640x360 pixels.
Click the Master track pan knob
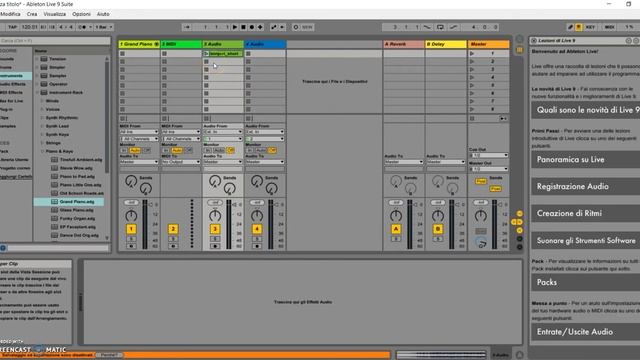pyautogui.click(x=481, y=216)
